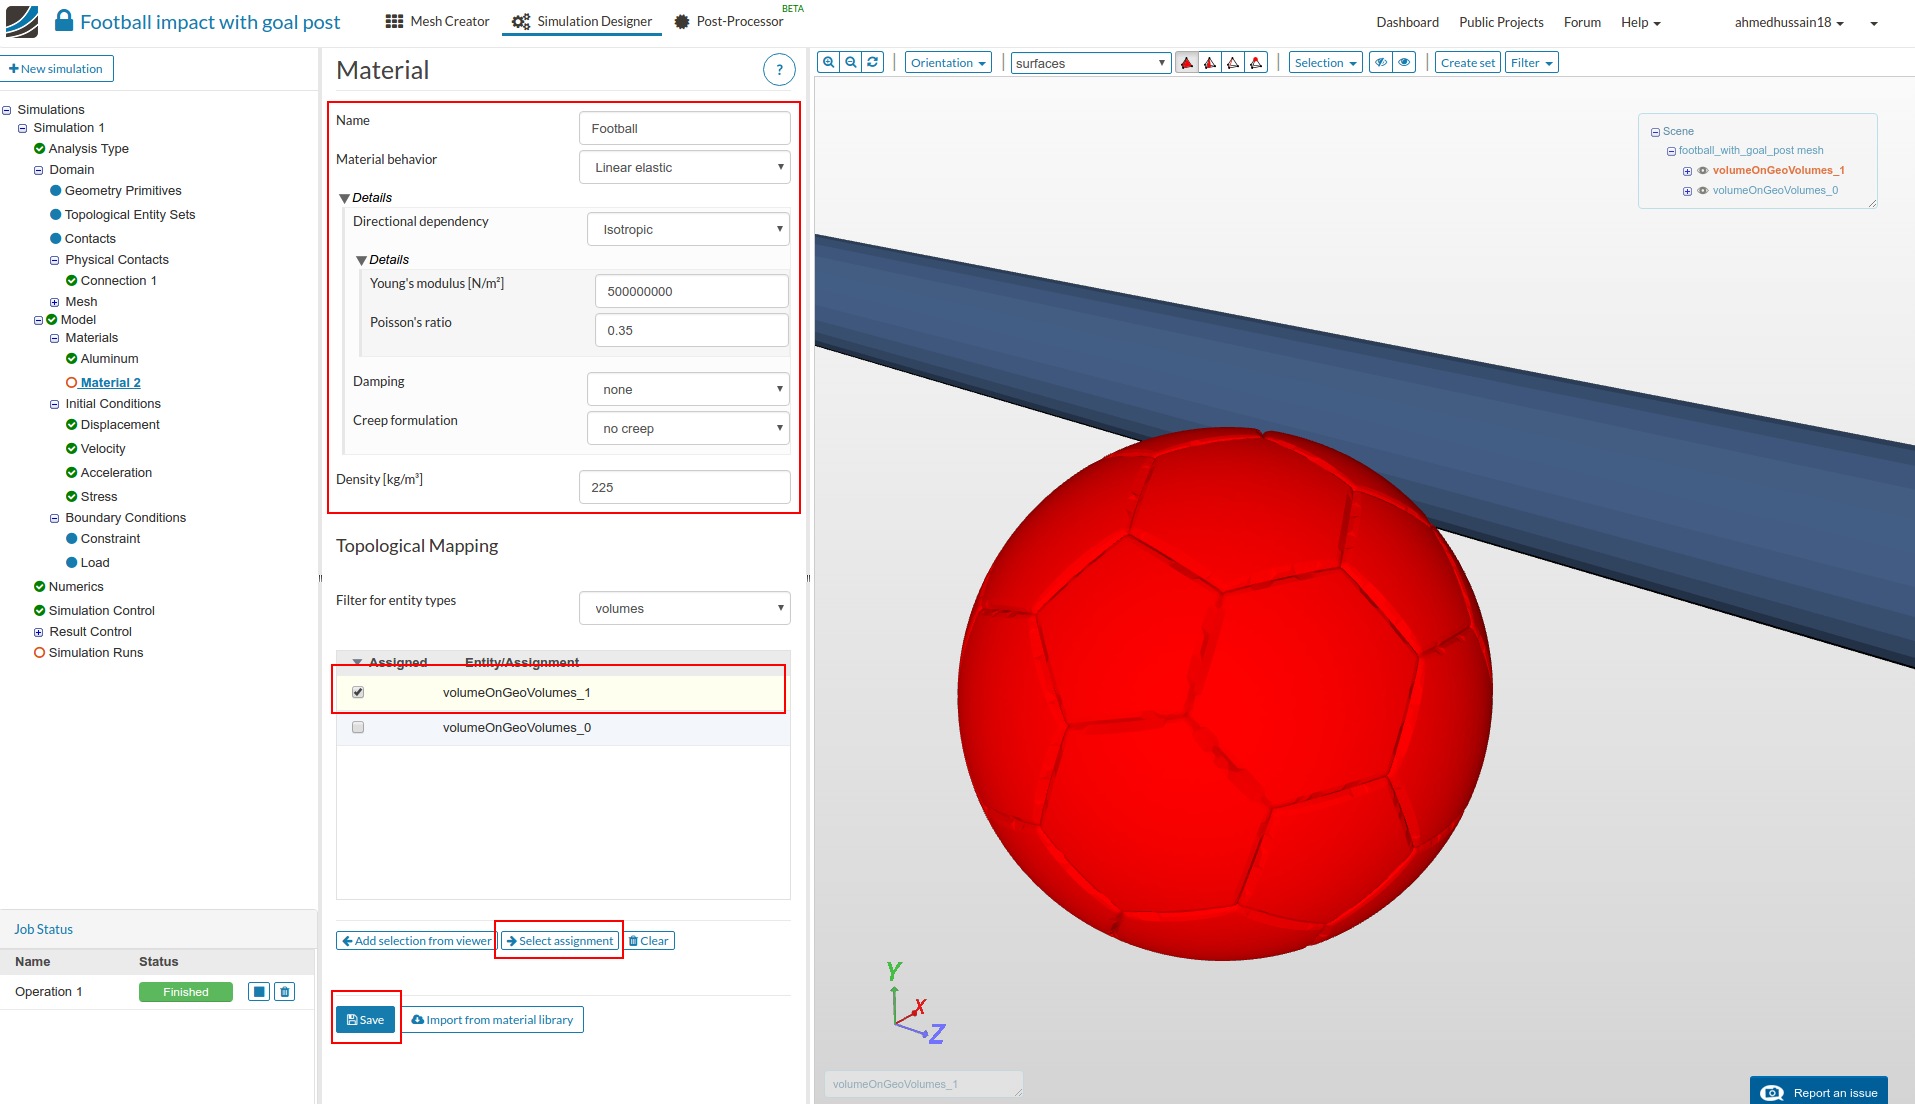Open the viewer Filter dropdown
The height and width of the screenshot is (1104, 1915).
click(1532, 63)
